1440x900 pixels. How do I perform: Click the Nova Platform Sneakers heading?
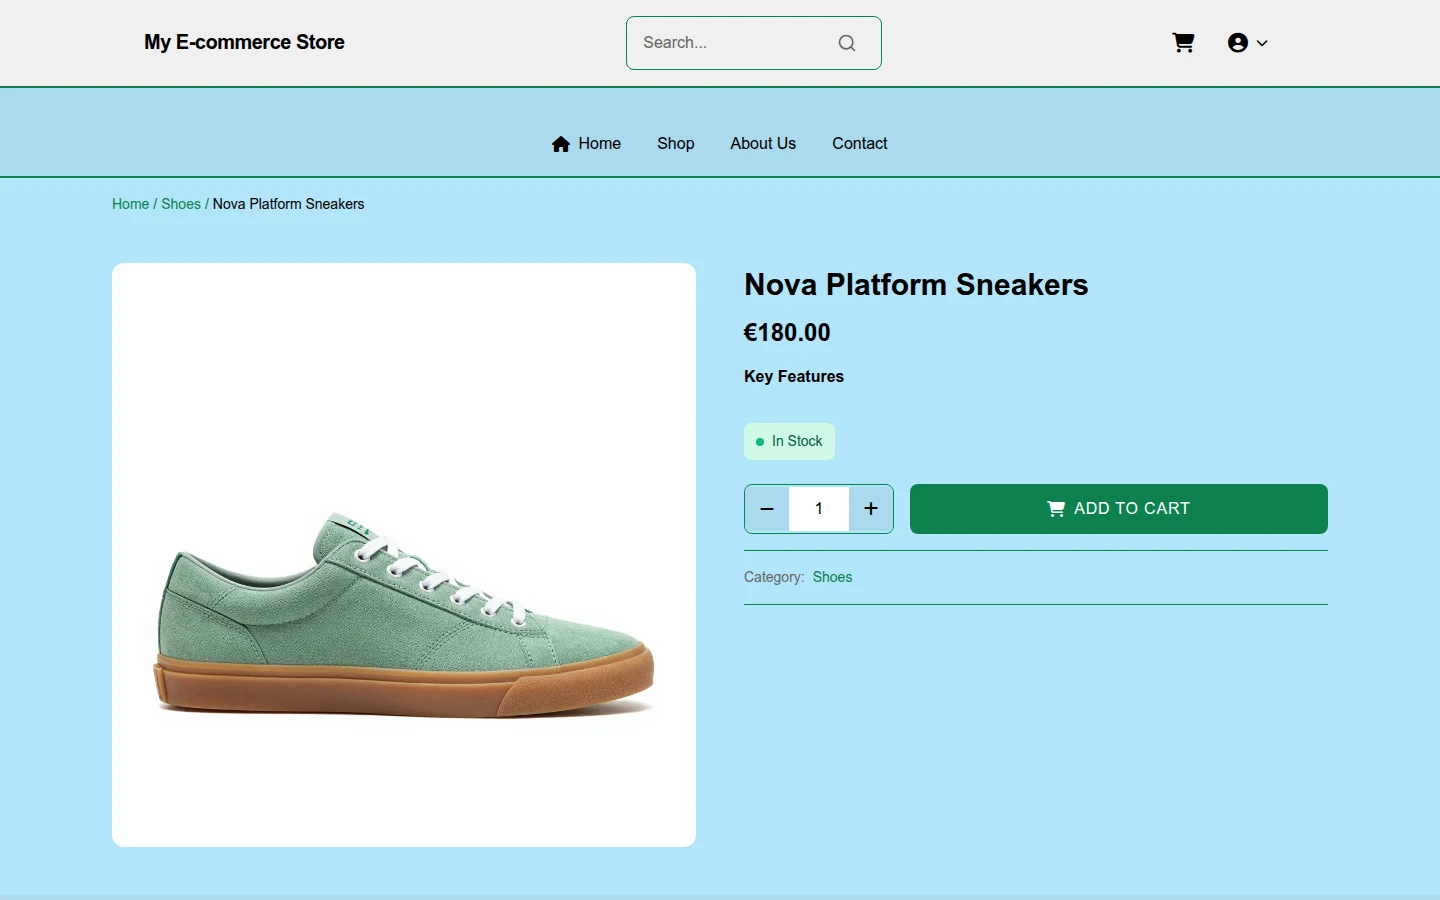pyautogui.click(x=916, y=285)
